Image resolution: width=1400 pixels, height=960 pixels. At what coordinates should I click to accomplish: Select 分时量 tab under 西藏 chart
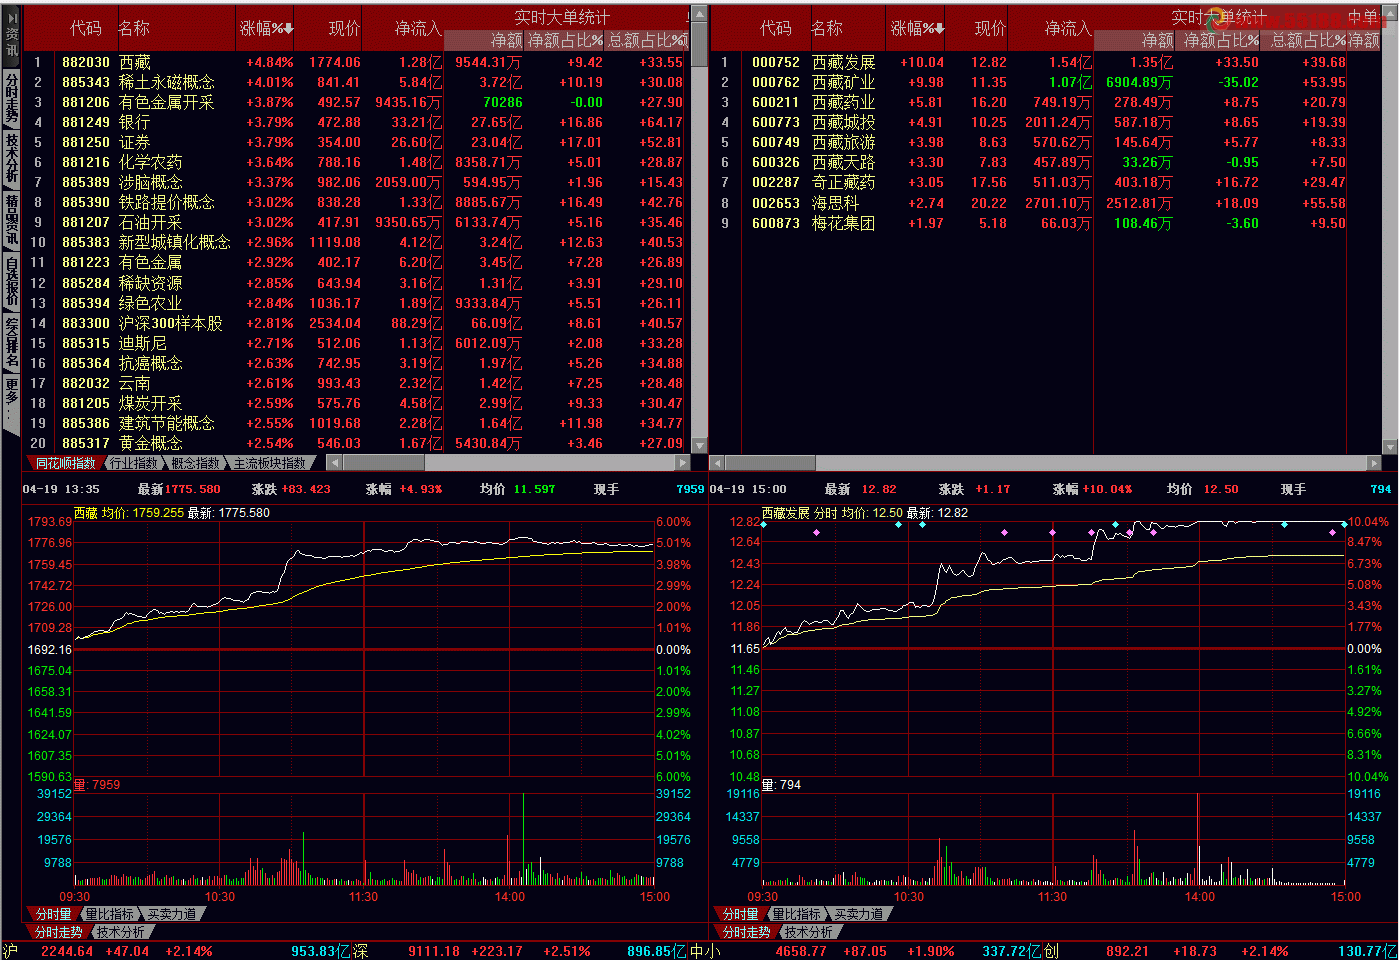click(x=53, y=914)
